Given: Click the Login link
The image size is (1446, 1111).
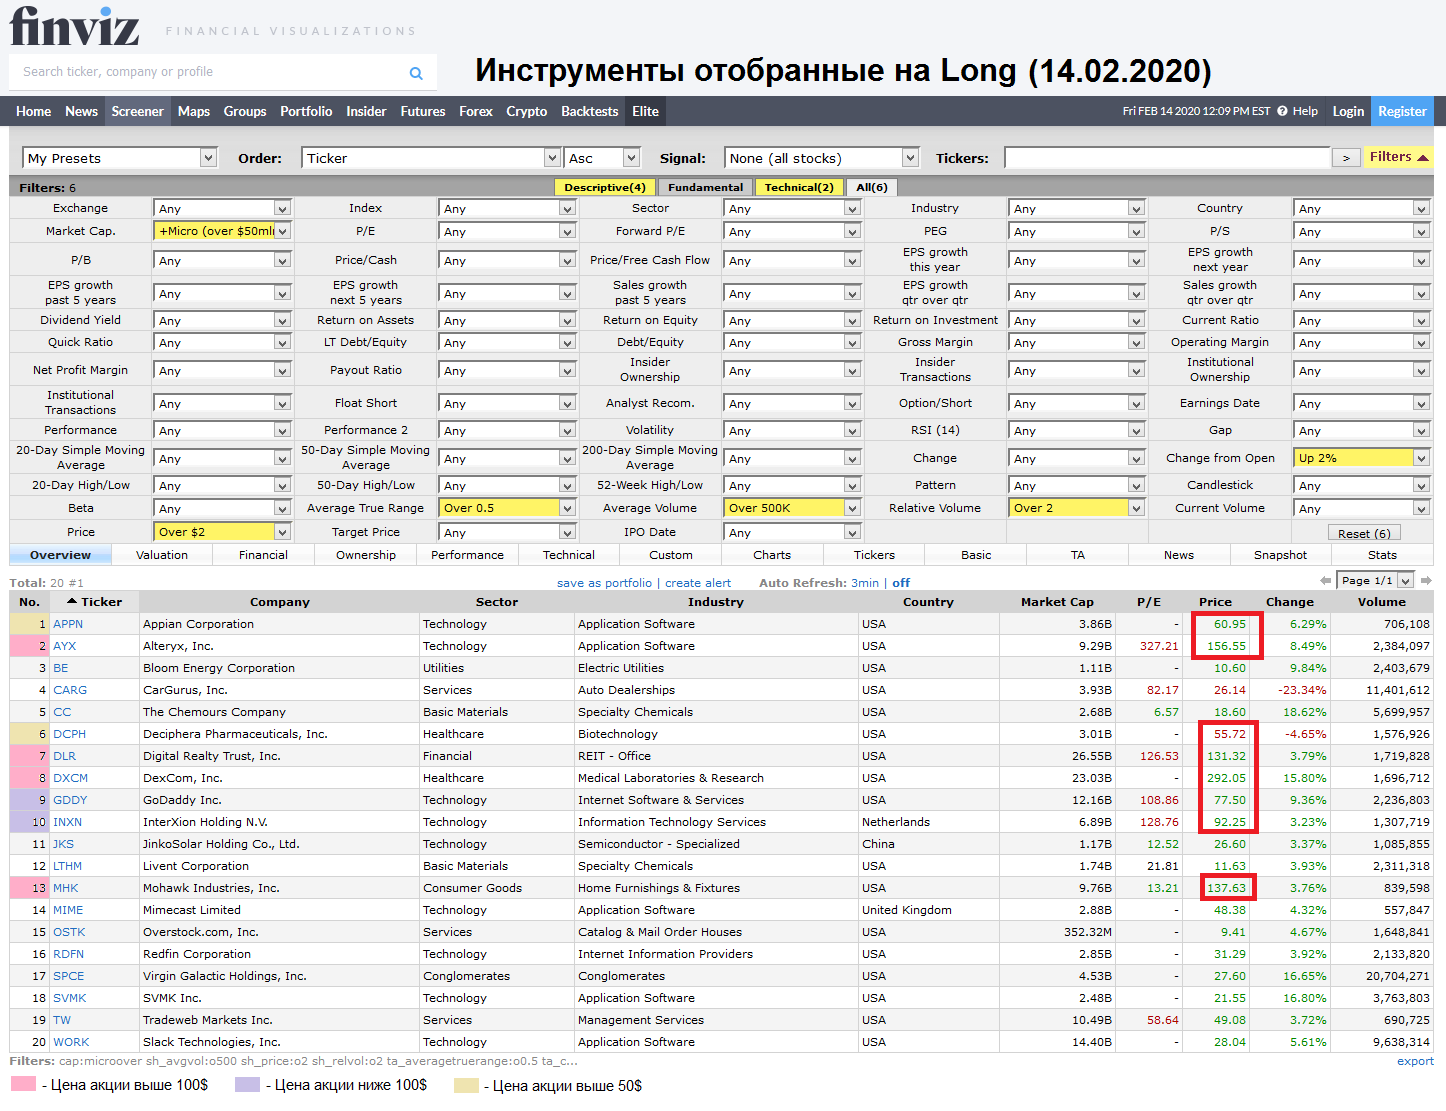Looking at the screenshot, I should 1348,111.
